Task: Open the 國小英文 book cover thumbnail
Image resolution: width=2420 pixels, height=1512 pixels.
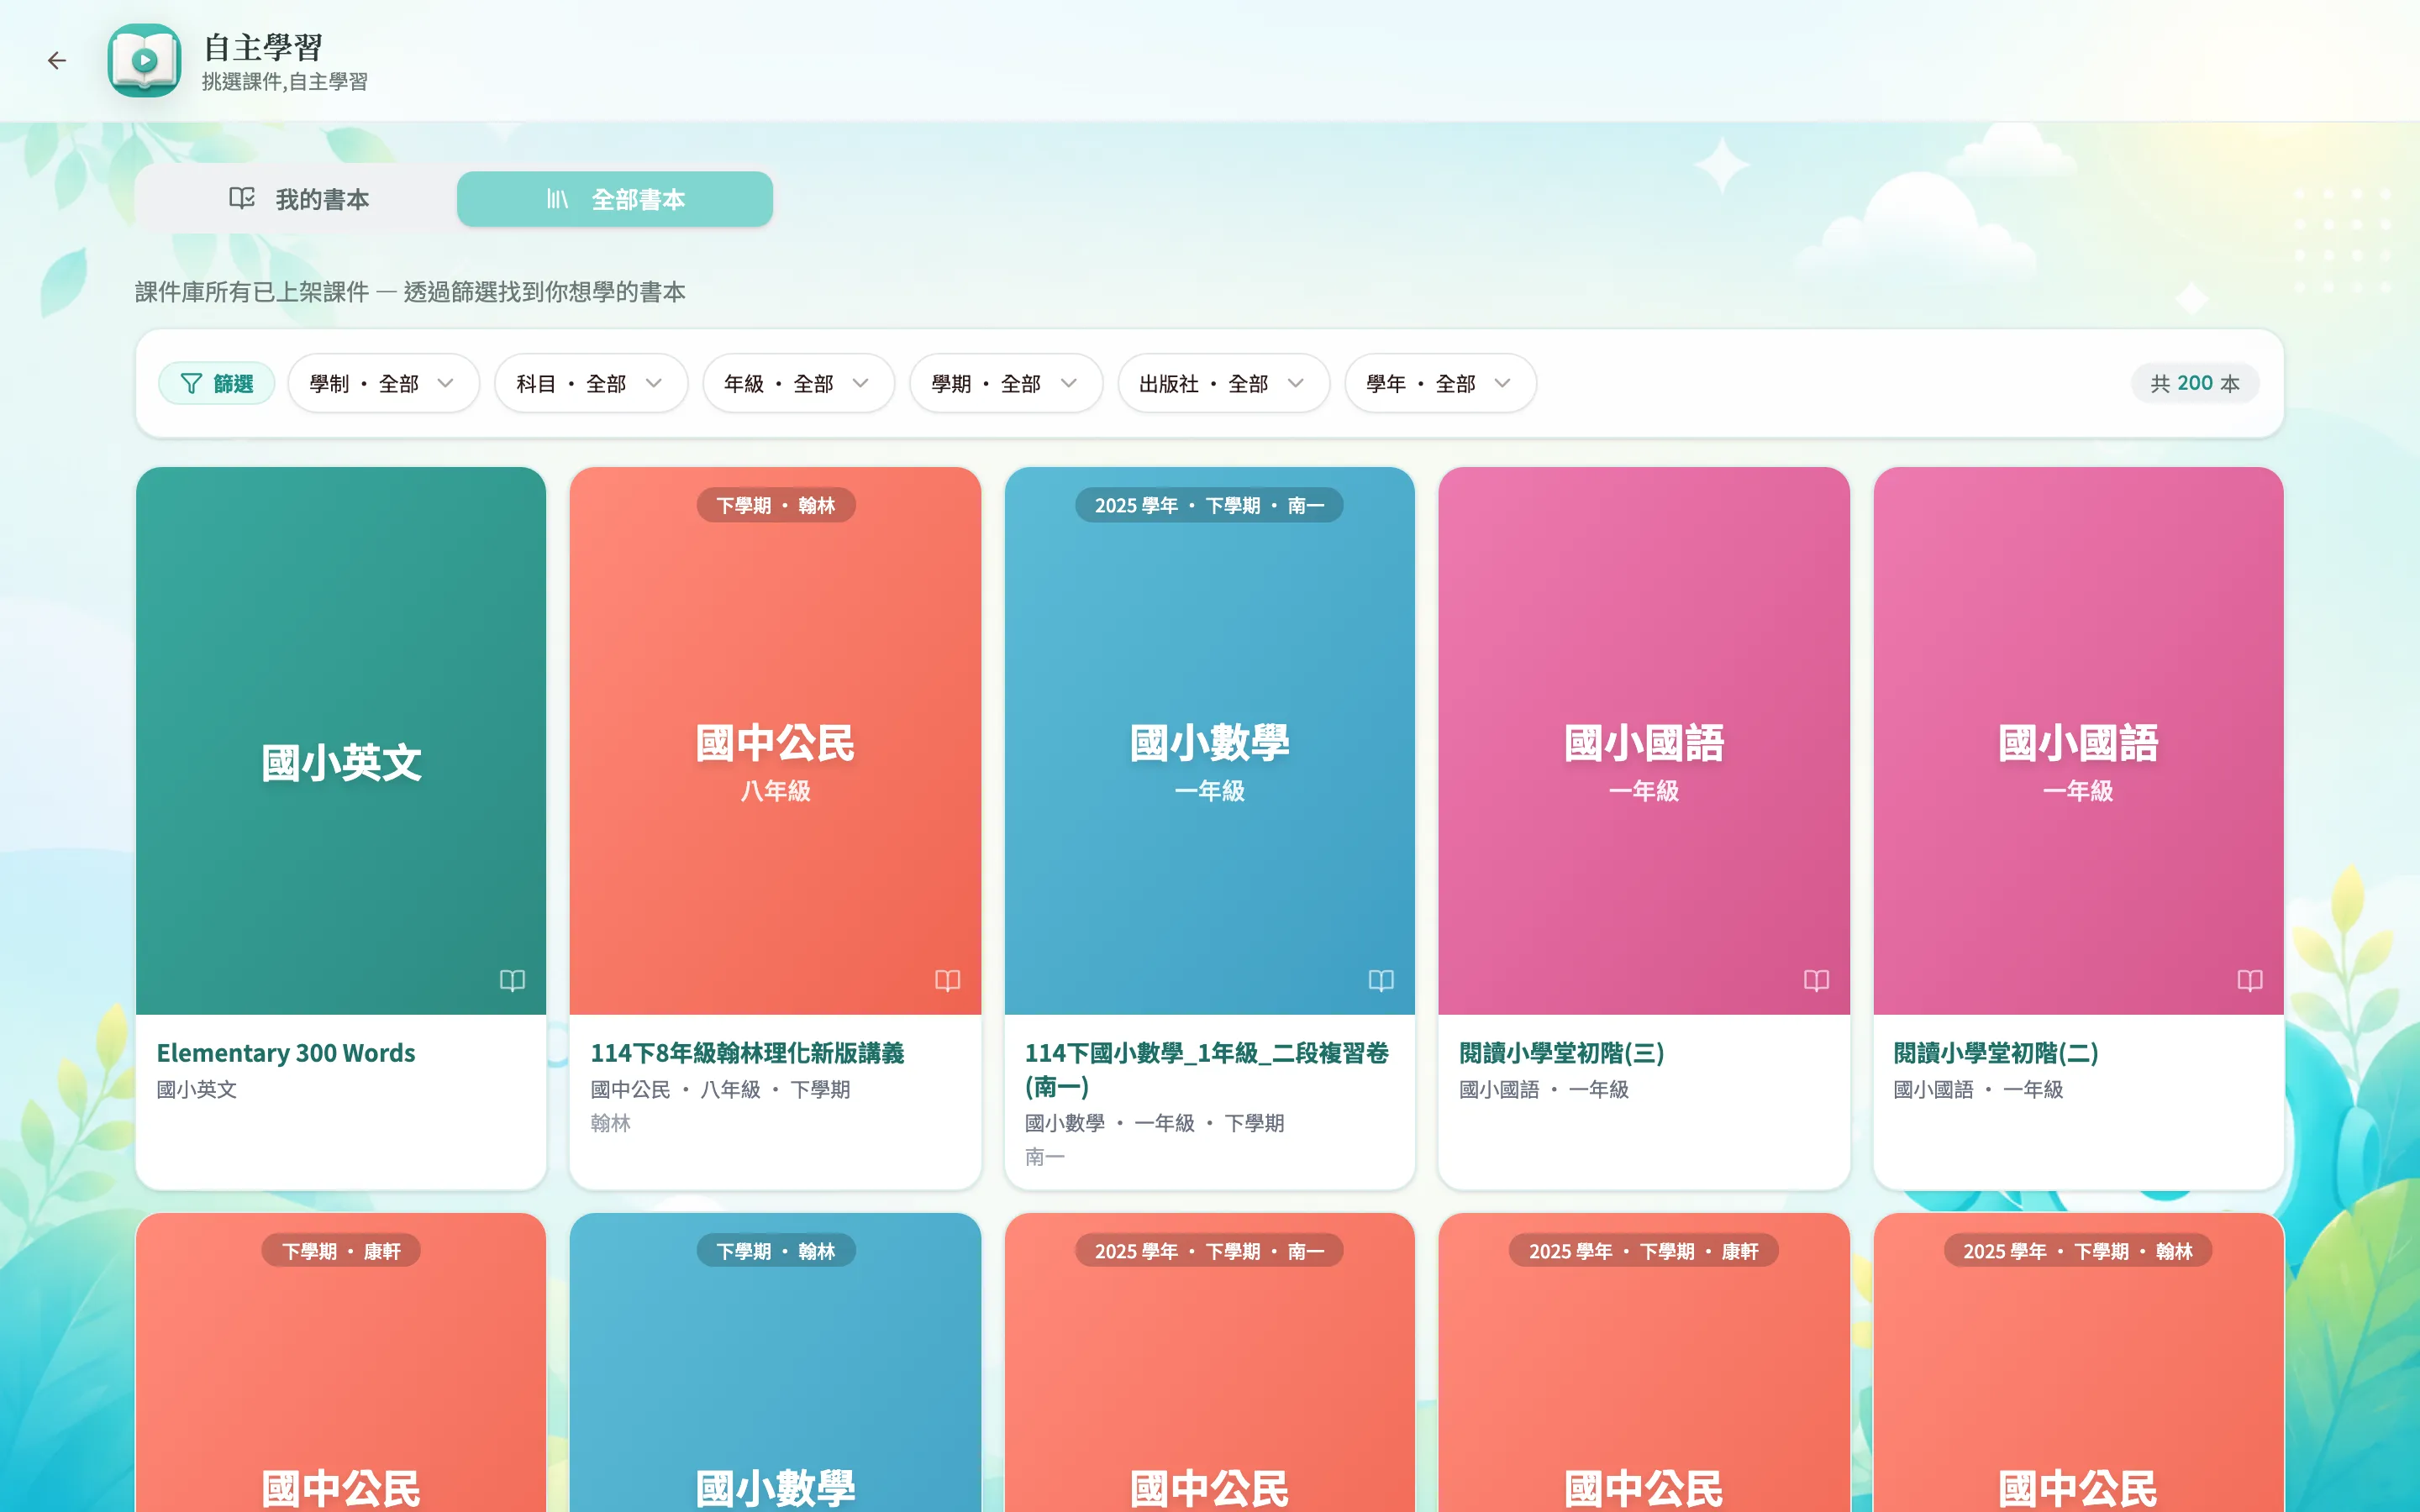Action: [x=341, y=740]
